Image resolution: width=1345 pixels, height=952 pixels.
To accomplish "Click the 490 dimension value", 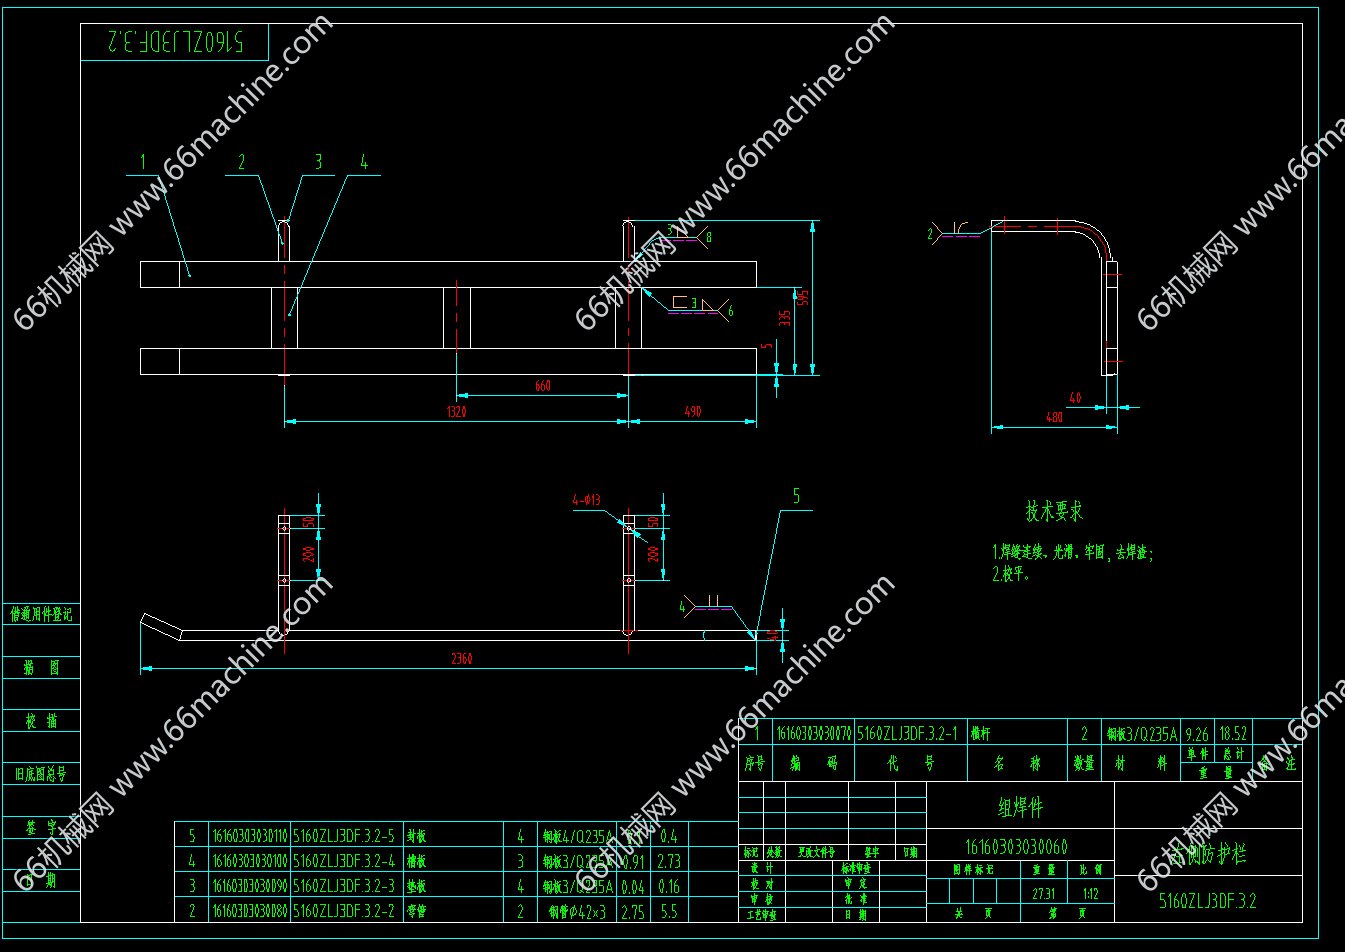I will 692,412.
